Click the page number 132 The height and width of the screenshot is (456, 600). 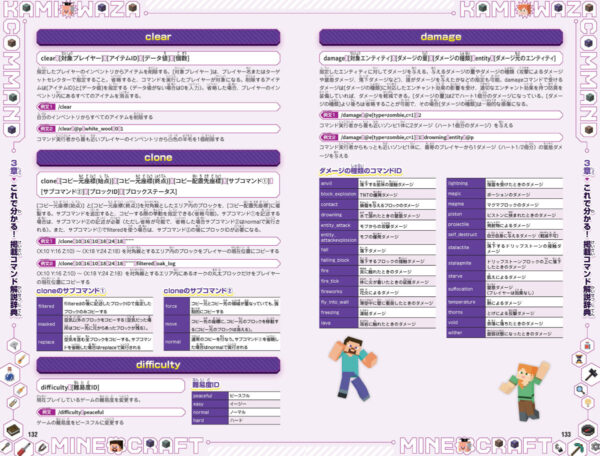click(x=32, y=434)
